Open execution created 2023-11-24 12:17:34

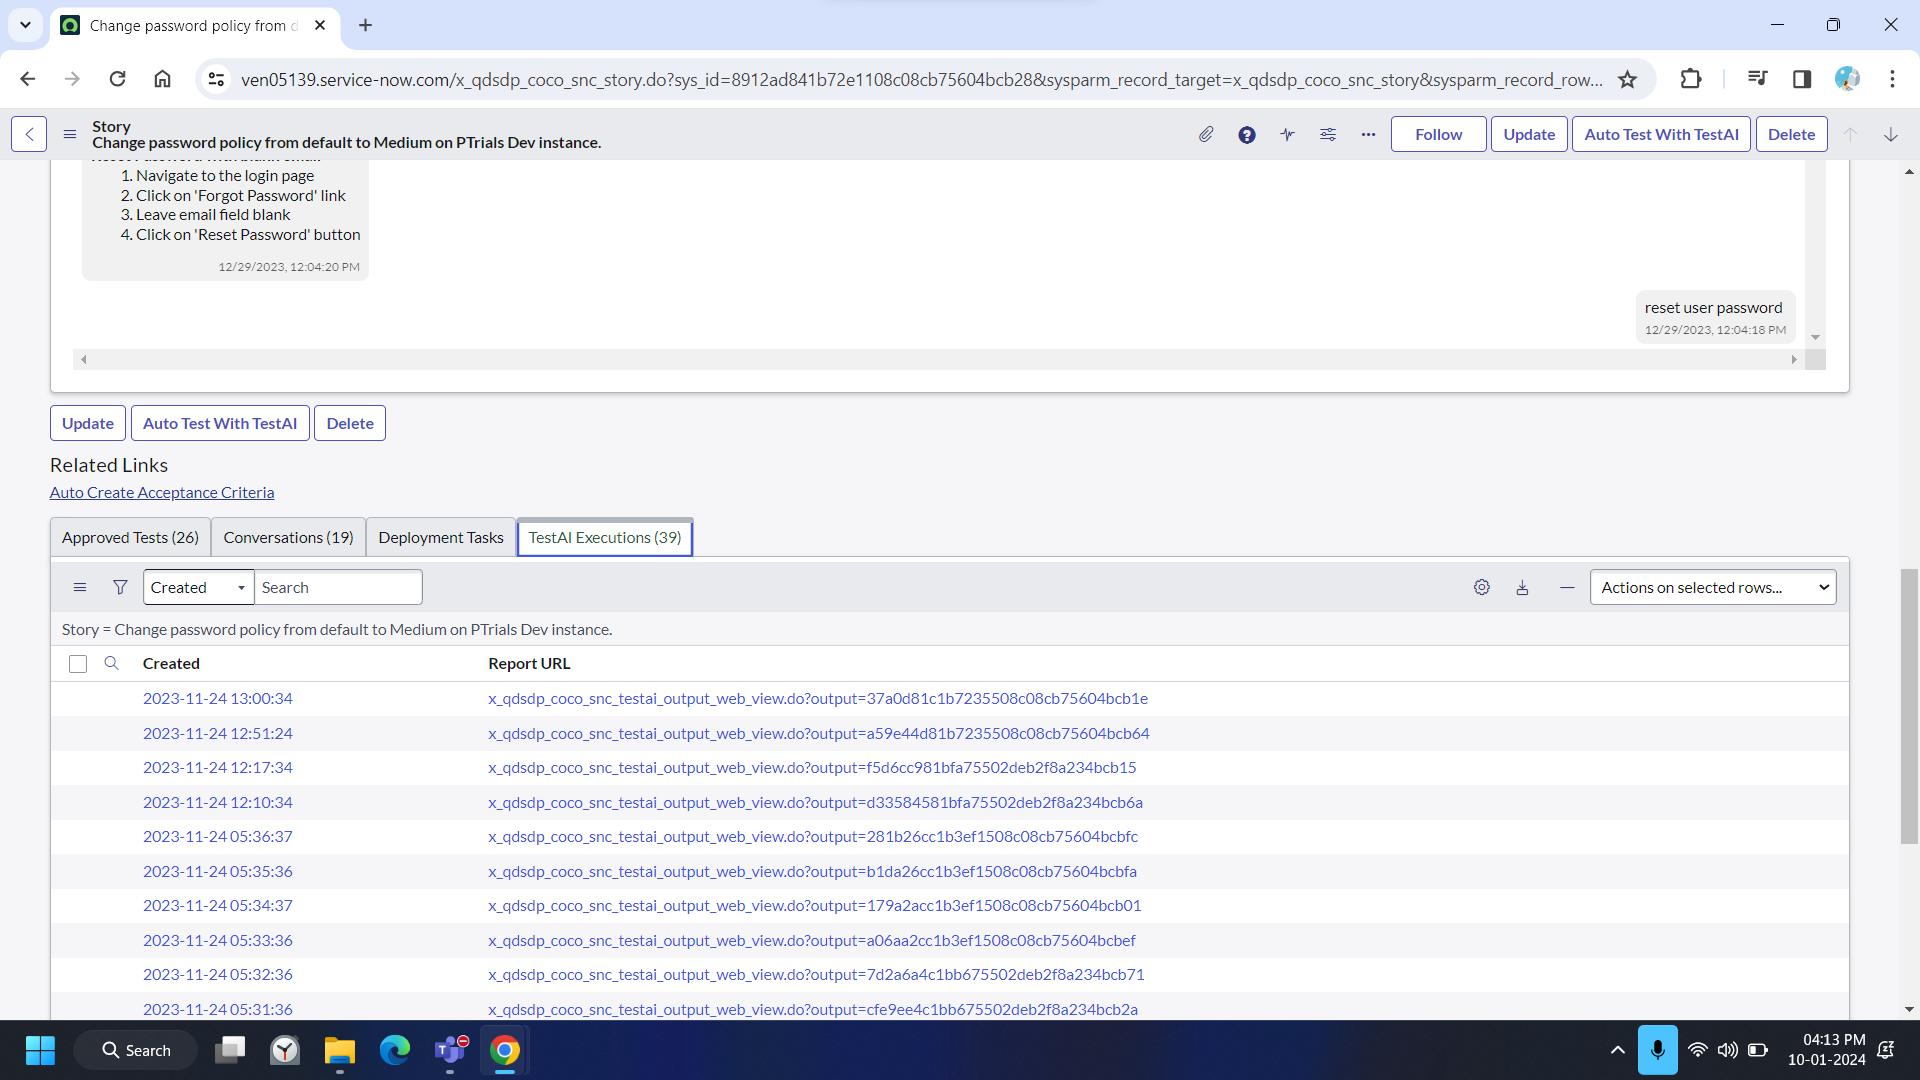click(x=218, y=767)
